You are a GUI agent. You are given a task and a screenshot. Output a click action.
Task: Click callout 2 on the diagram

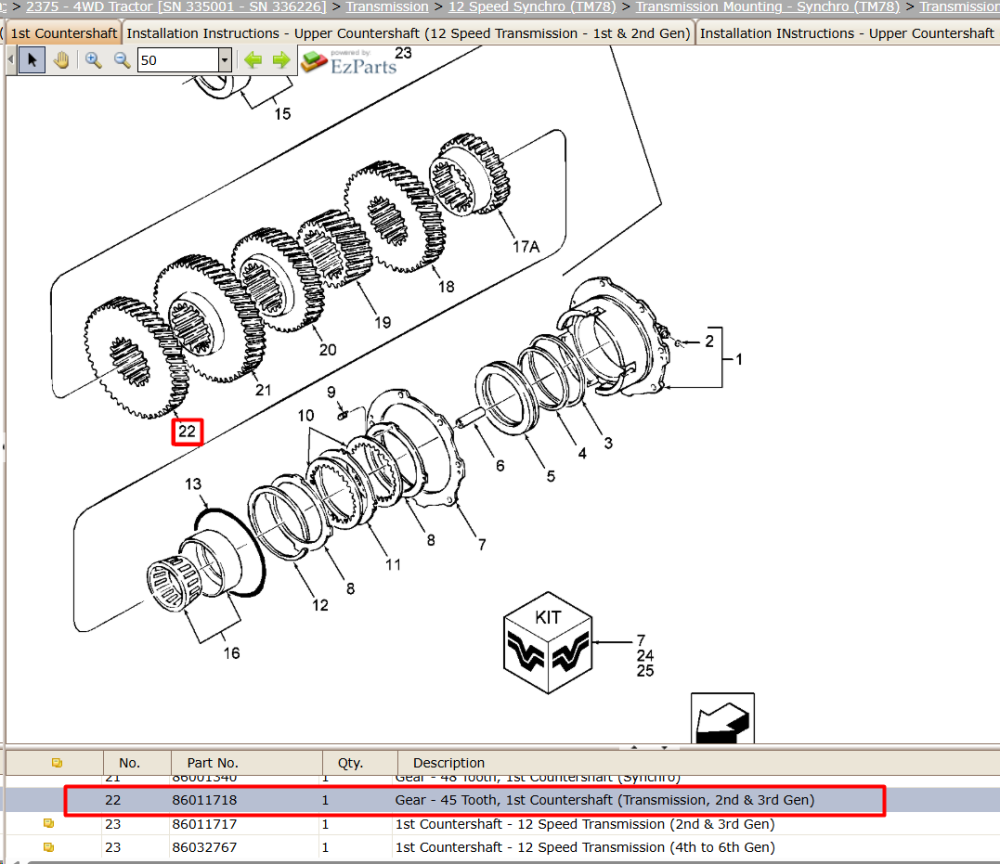tap(709, 341)
